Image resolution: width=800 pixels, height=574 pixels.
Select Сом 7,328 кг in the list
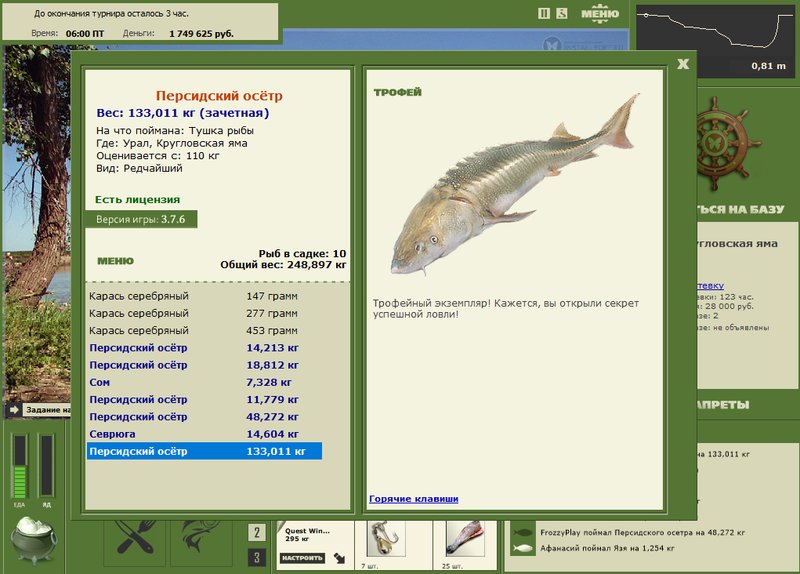[204, 382]
